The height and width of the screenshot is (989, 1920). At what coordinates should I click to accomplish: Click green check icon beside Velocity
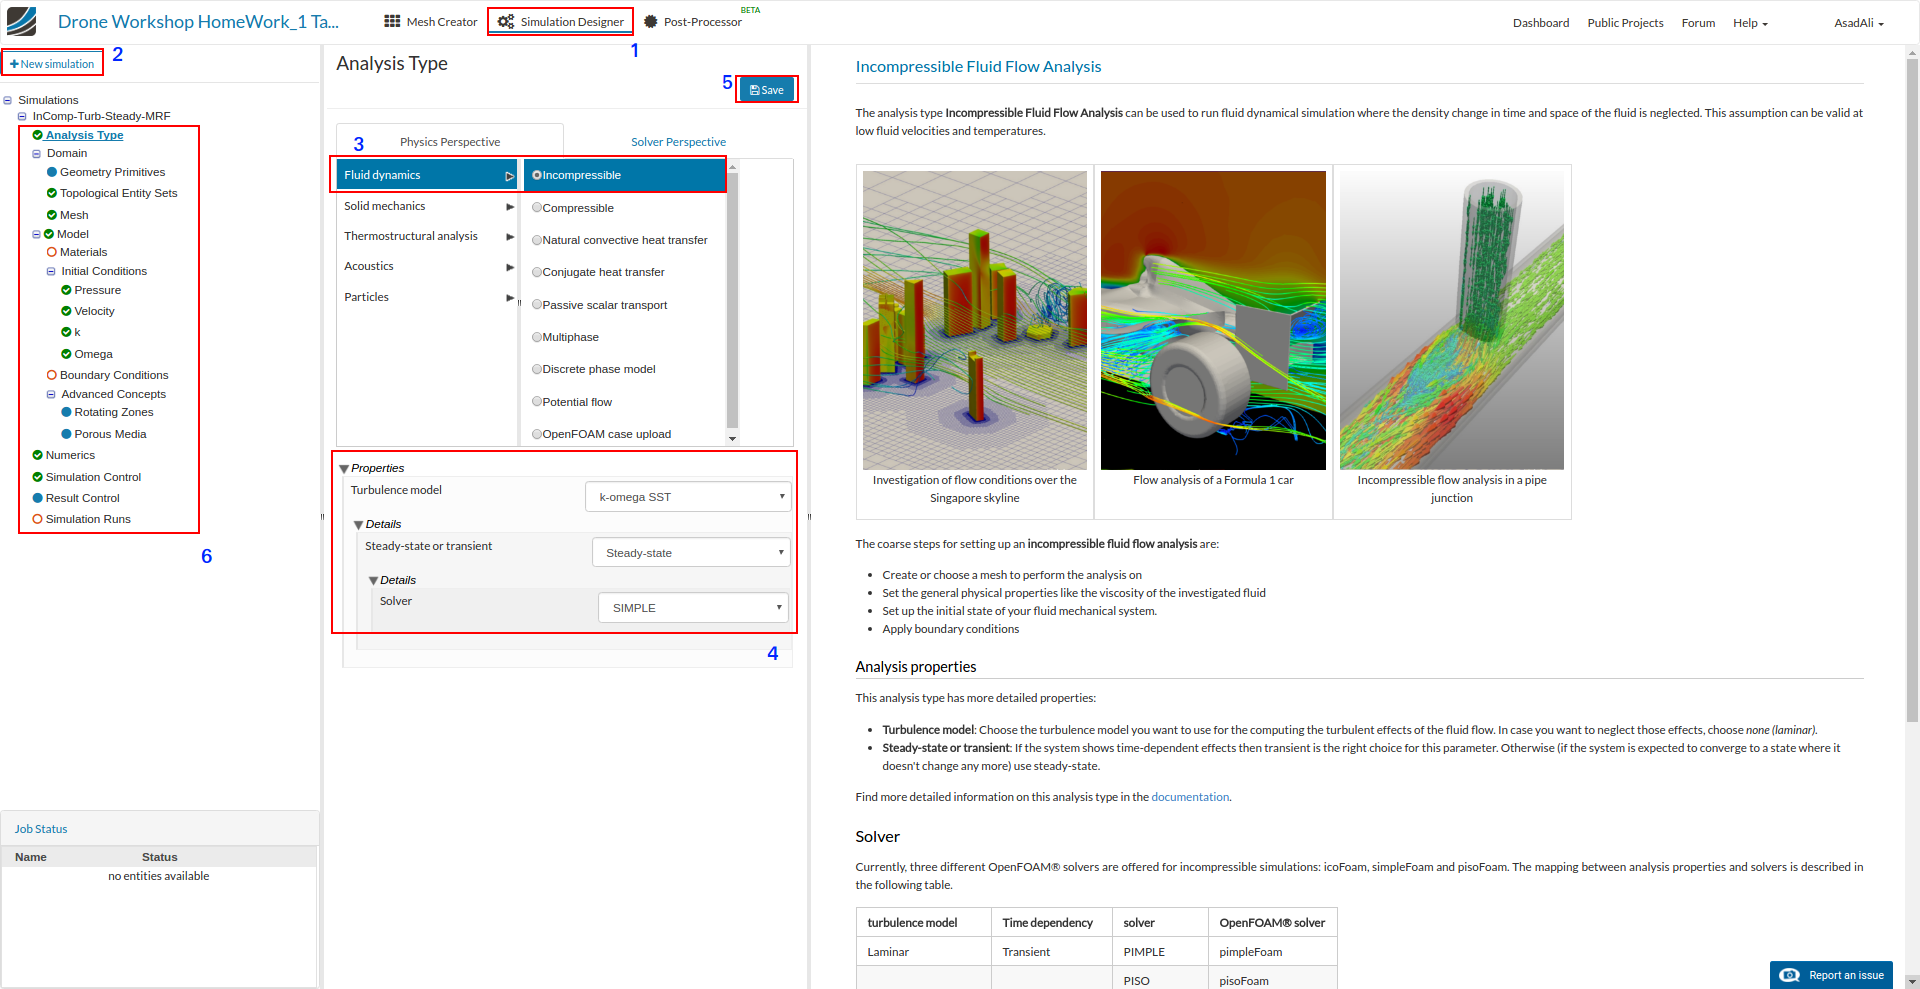[x=66, y=311]
